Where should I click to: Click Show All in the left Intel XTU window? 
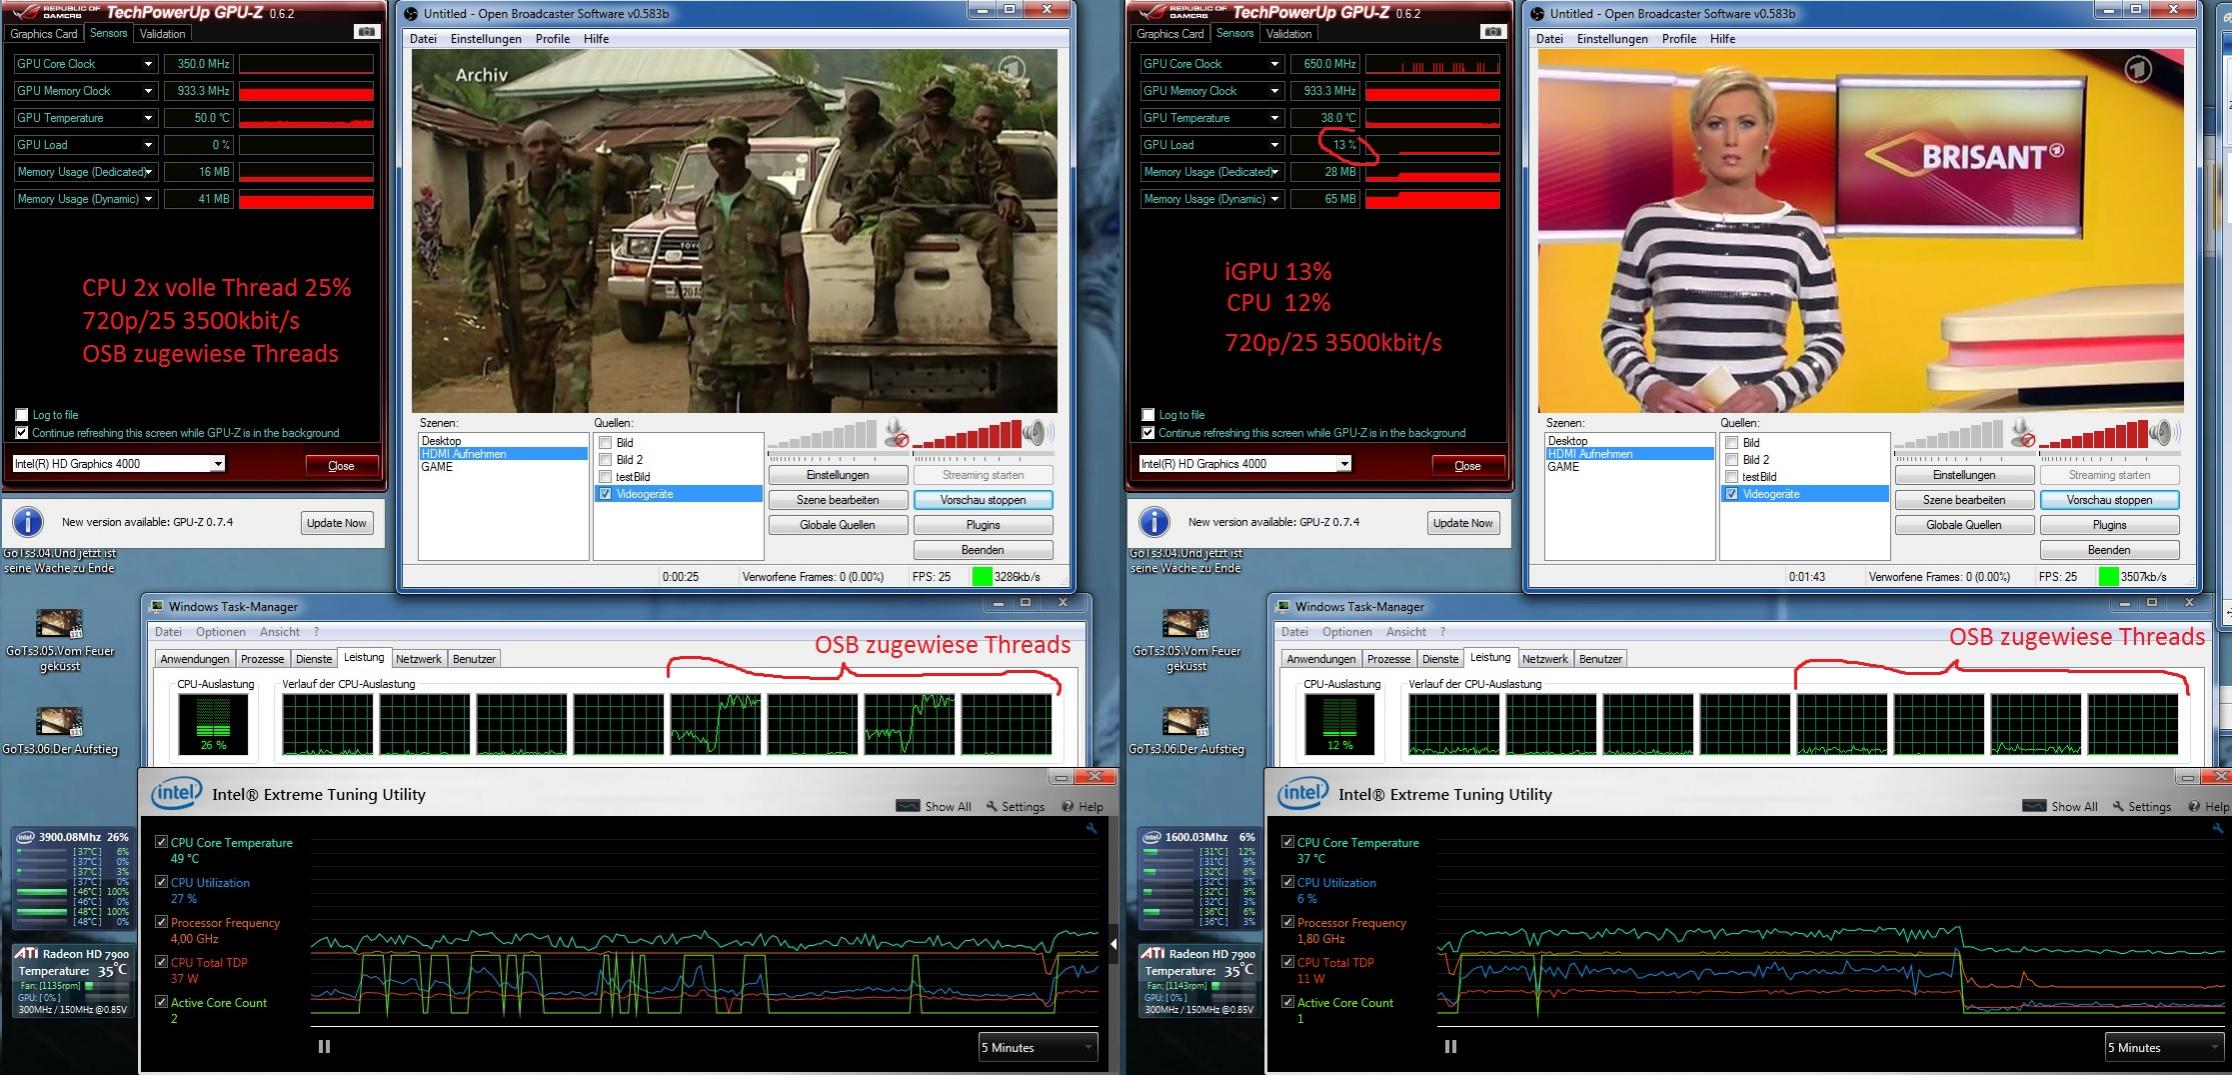[934, 806]
